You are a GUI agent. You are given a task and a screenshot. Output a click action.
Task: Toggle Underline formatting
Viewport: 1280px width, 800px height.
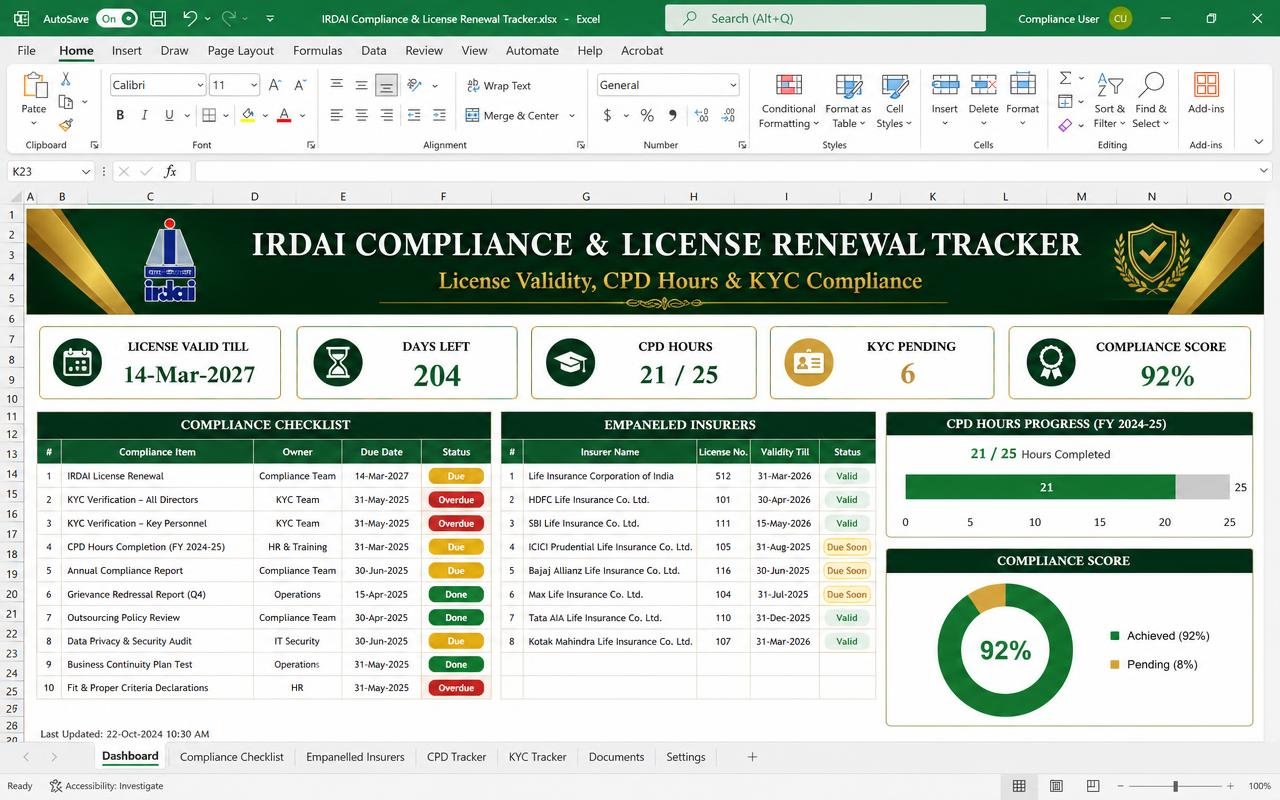tap(168, 115)
